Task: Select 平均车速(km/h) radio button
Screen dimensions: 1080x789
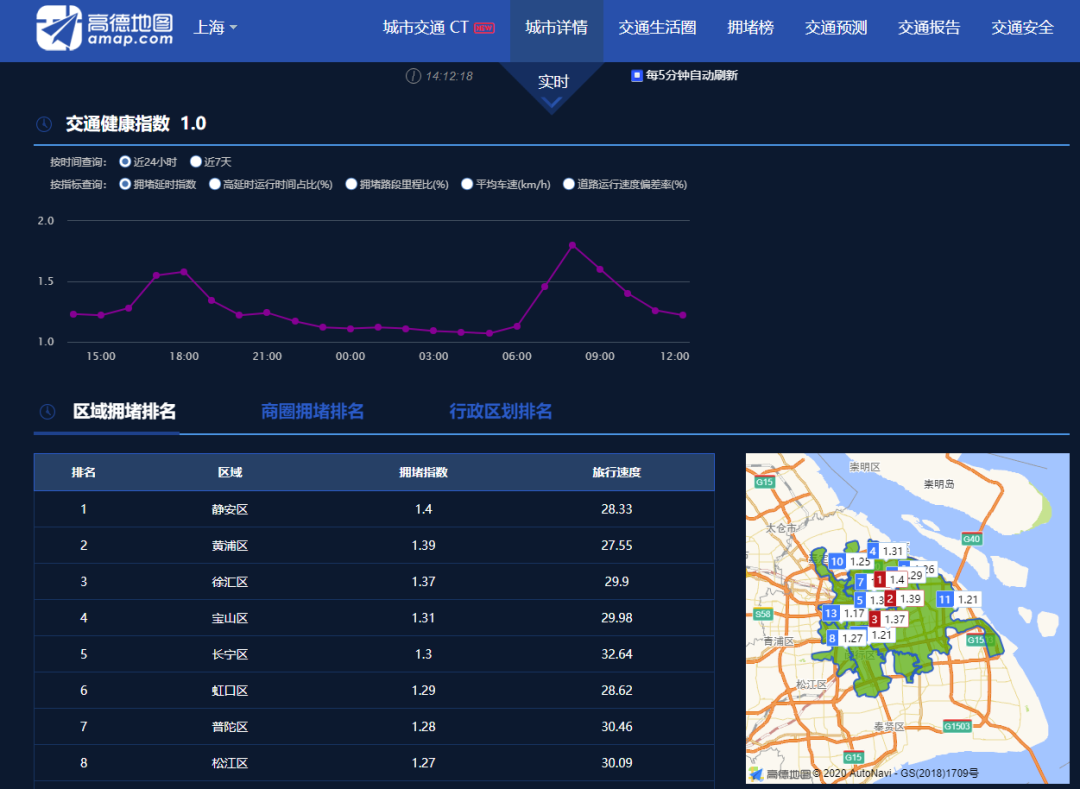Action: point(467,184)
